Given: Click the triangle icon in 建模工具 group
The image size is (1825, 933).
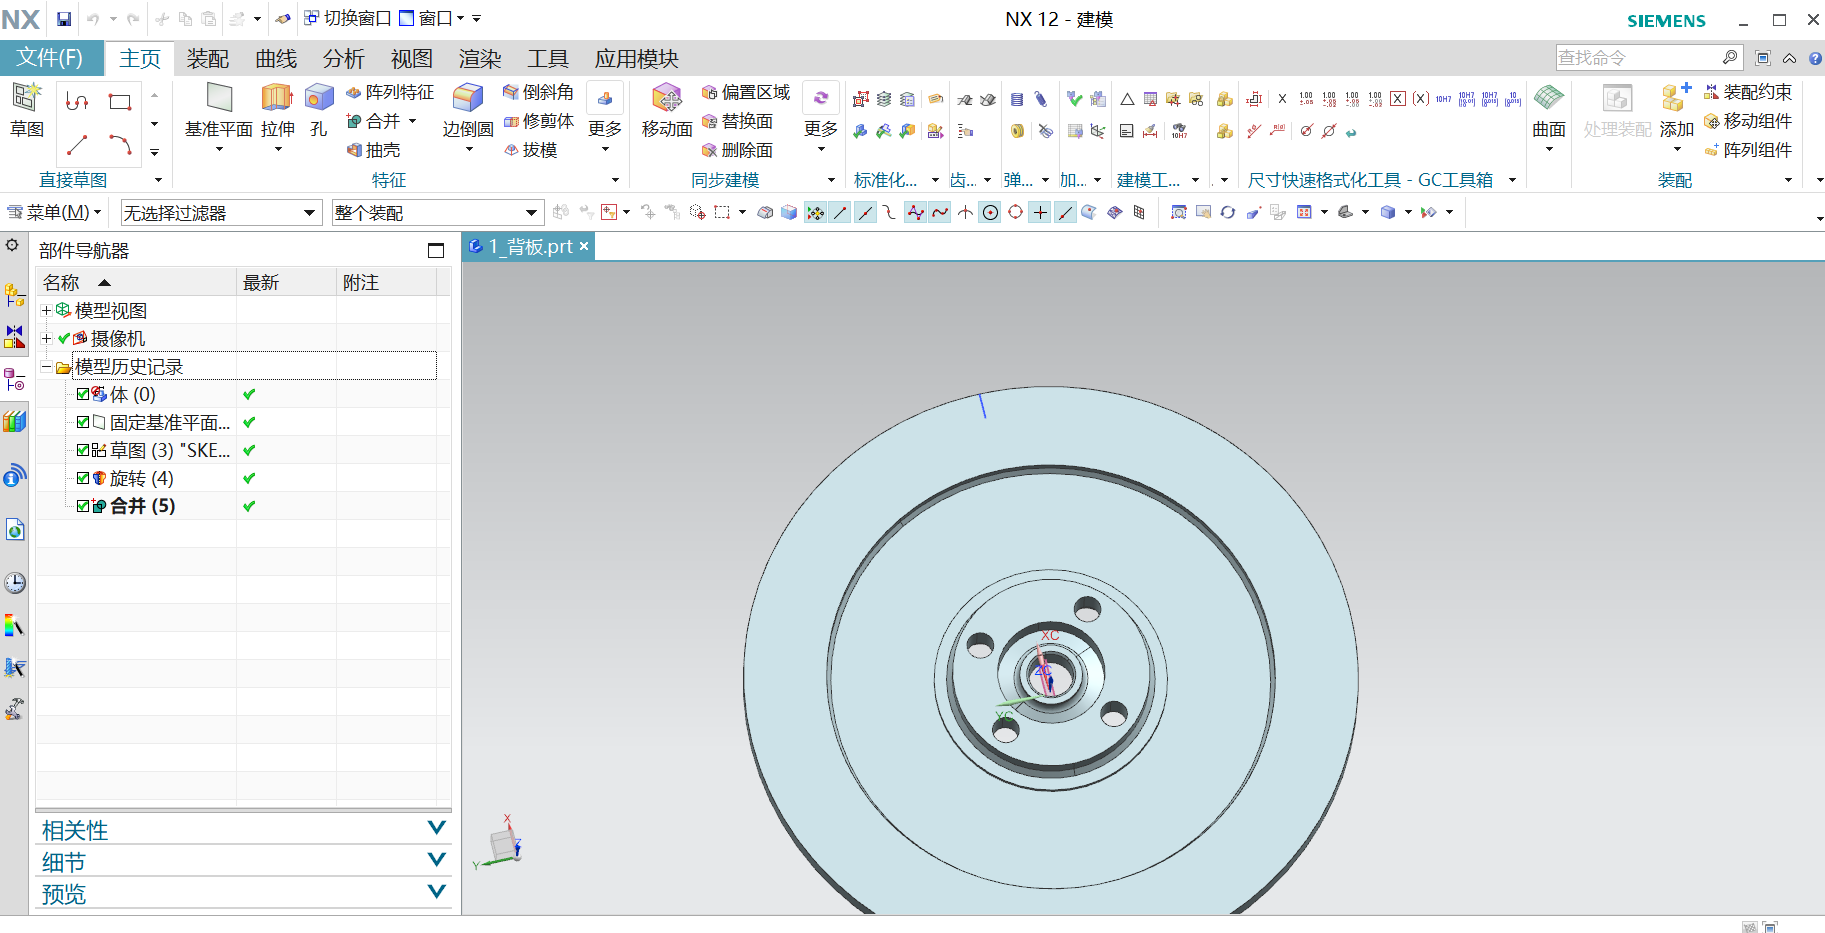Looking at the screenshot, I should 1127,99.
